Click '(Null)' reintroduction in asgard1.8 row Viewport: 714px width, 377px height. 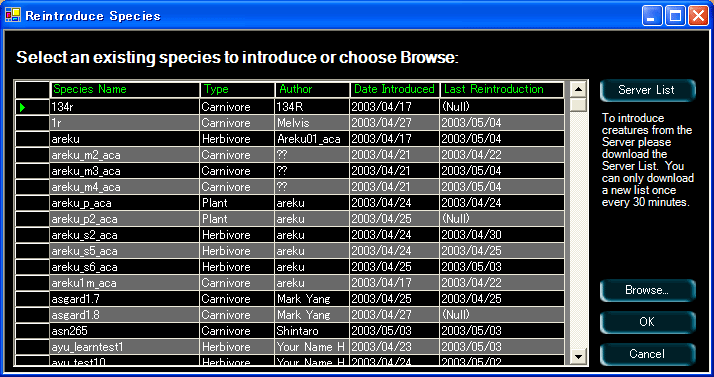tap(502, 315)
